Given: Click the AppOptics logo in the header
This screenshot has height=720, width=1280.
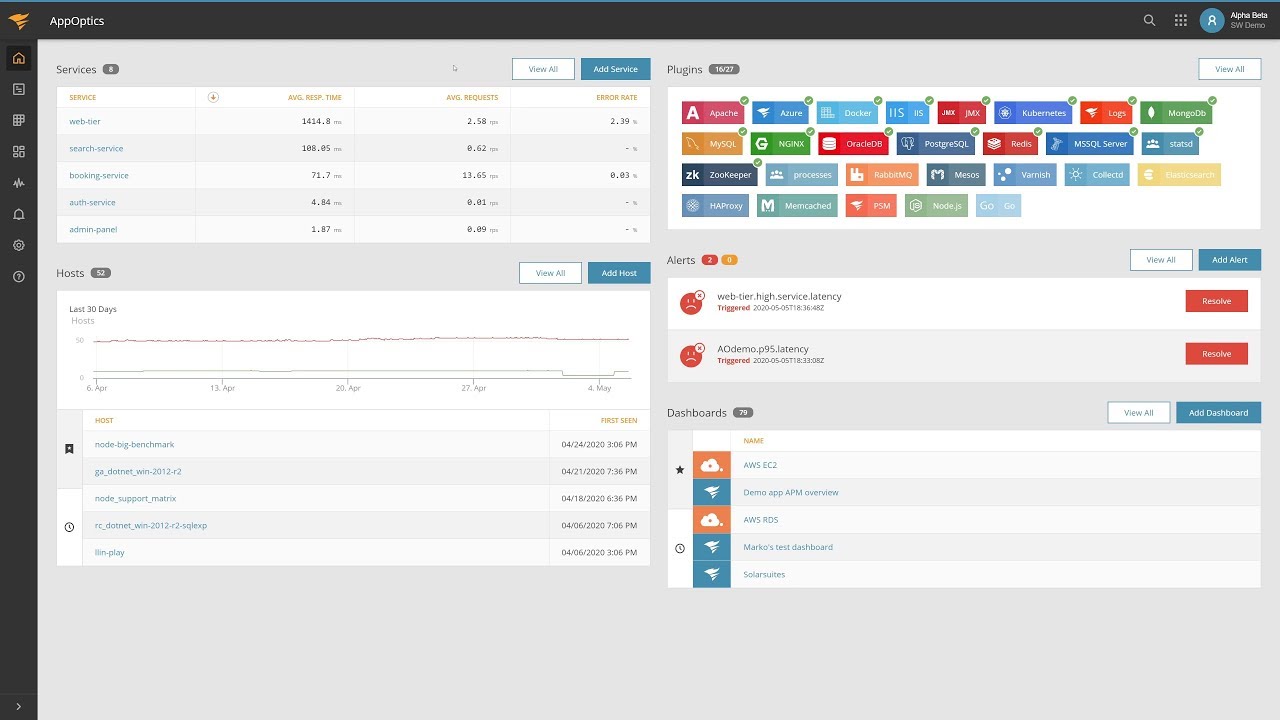Looking at the screenshot, I should pos(18,20).
